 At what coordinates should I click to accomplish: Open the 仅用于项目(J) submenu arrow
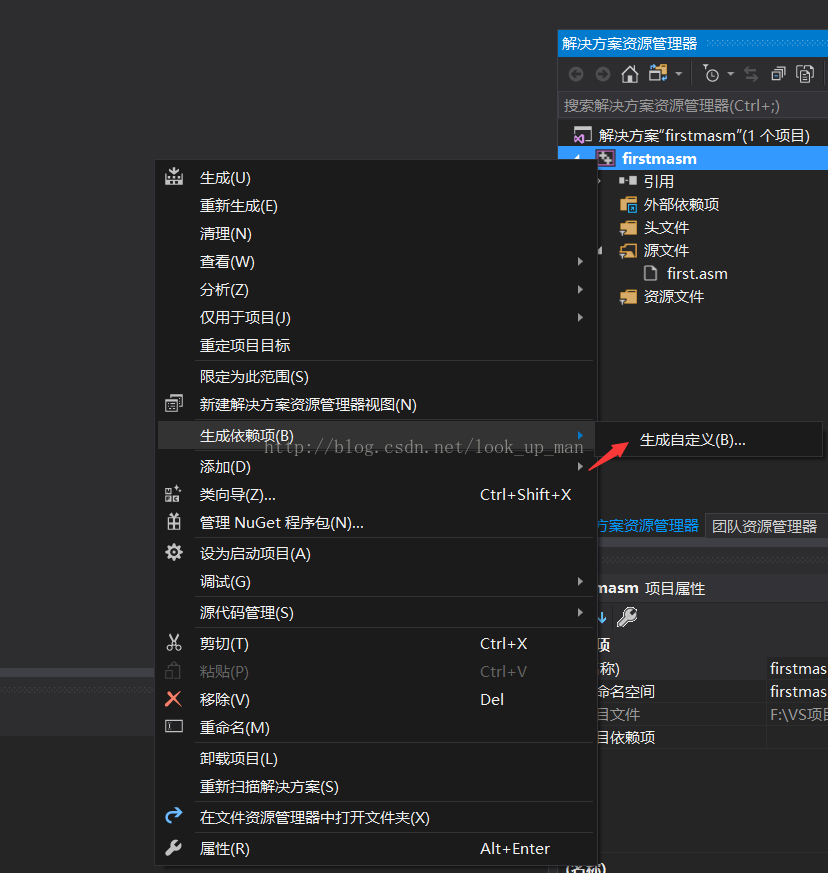click(x=580, y=317)
